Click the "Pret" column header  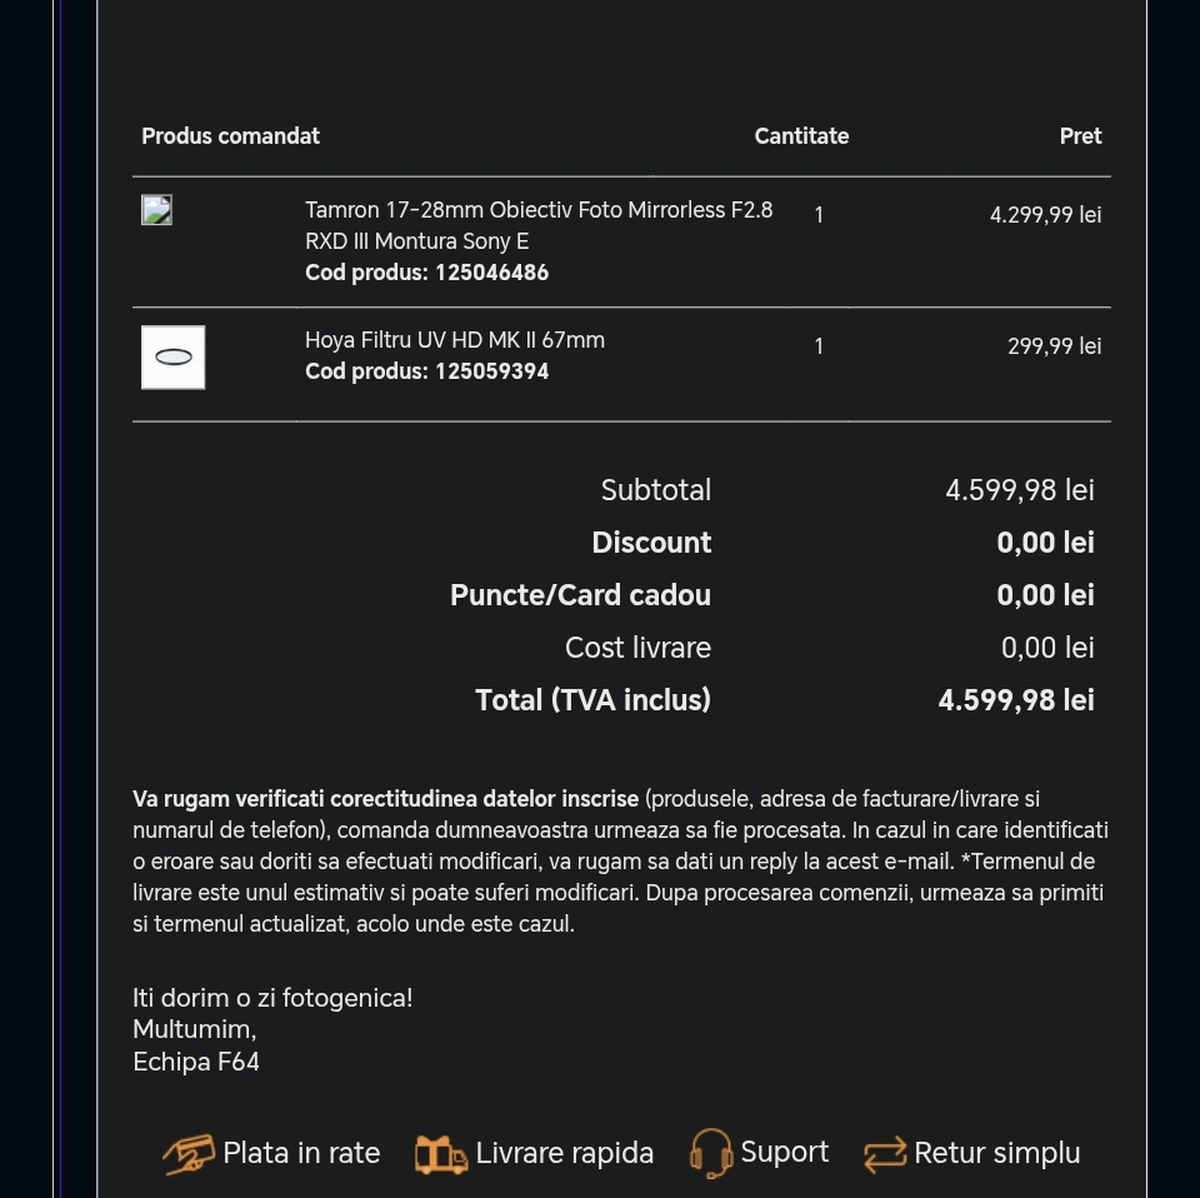[x=1080, y=136]
